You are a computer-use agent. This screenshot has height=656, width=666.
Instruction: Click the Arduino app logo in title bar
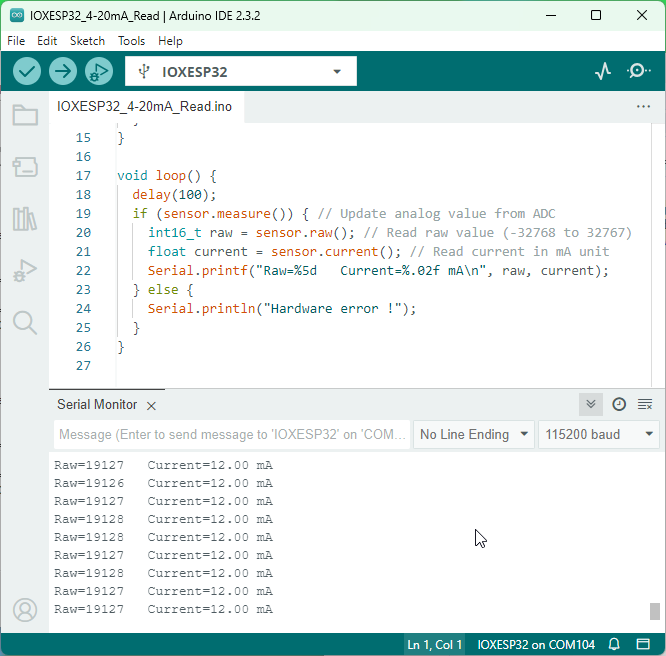coord(17,15)
